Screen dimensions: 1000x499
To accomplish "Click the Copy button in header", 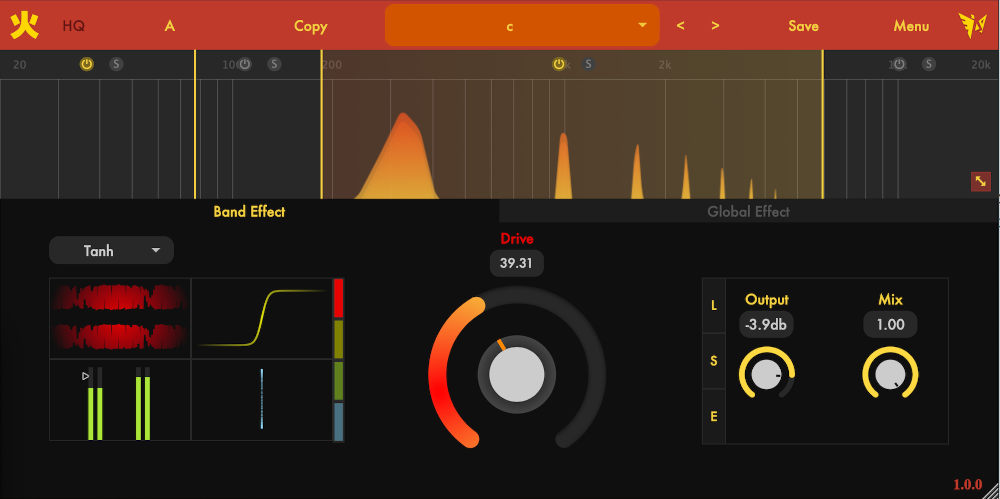I will tap(310, 26).
